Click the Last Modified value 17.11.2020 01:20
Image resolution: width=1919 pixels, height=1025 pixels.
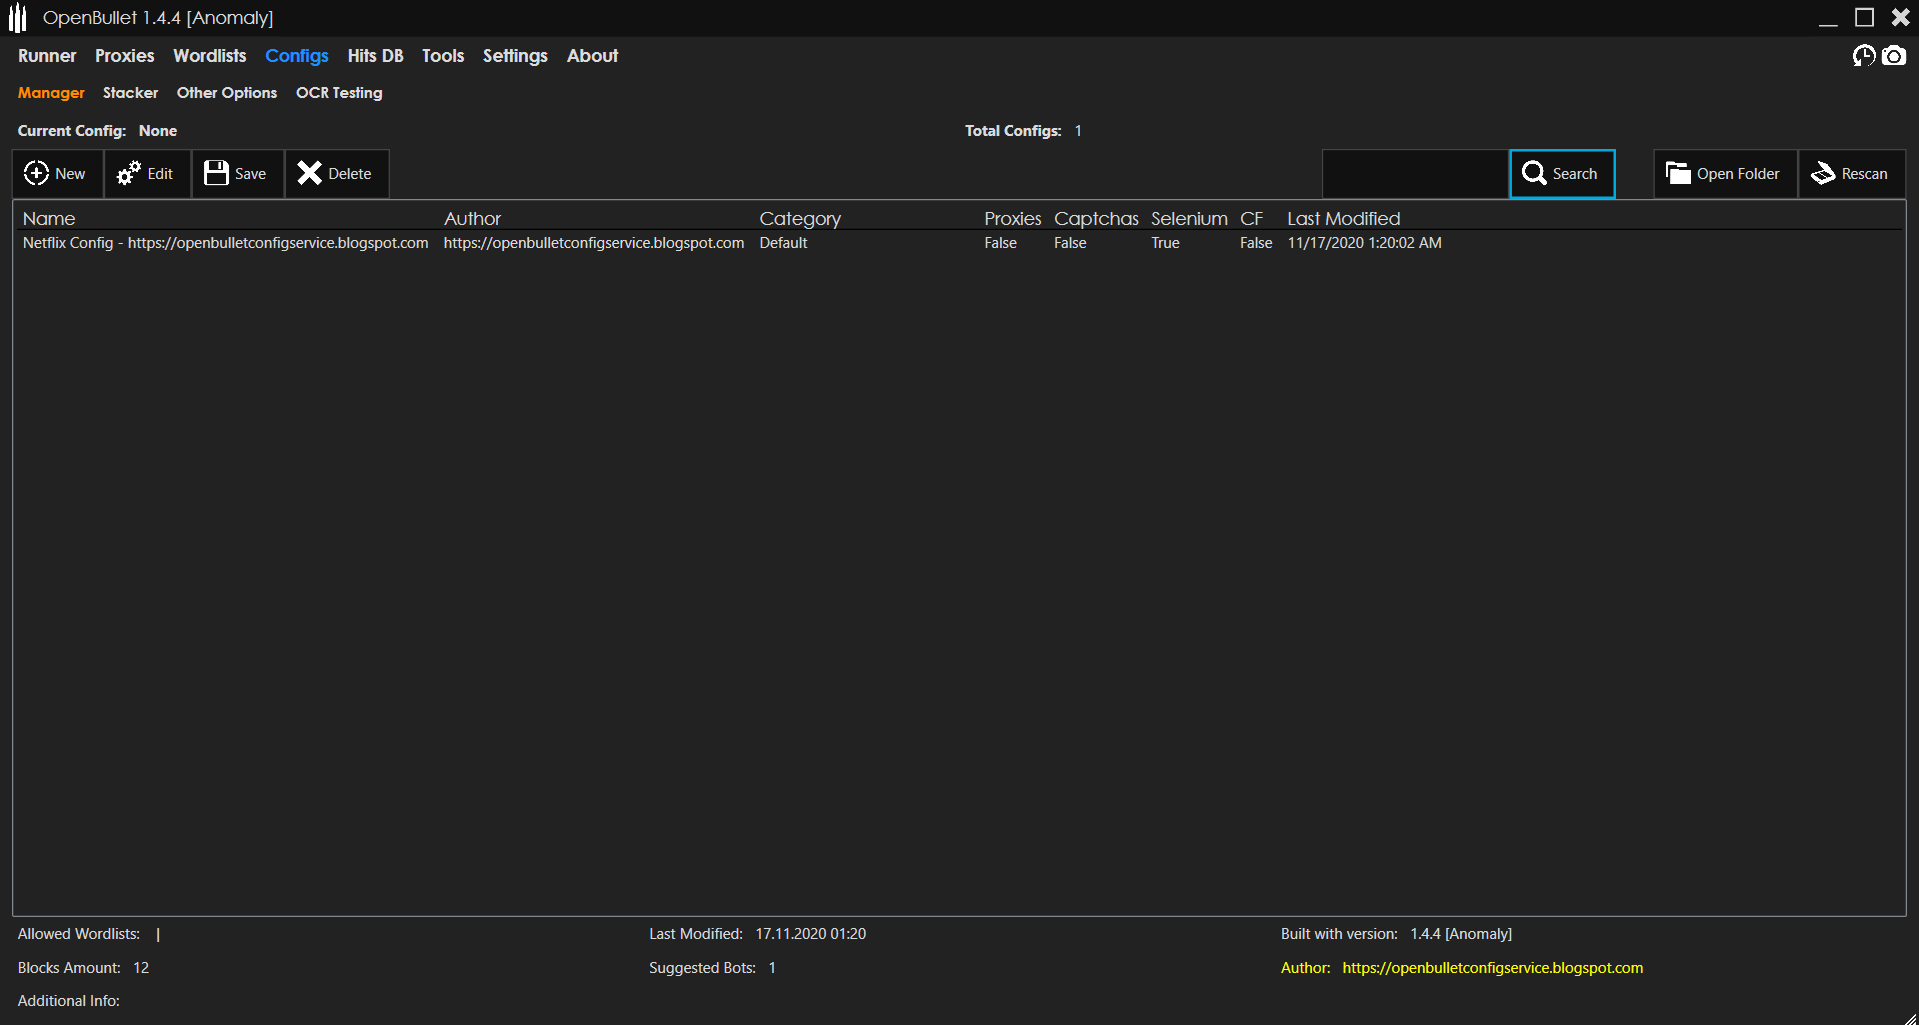[811, 934]
